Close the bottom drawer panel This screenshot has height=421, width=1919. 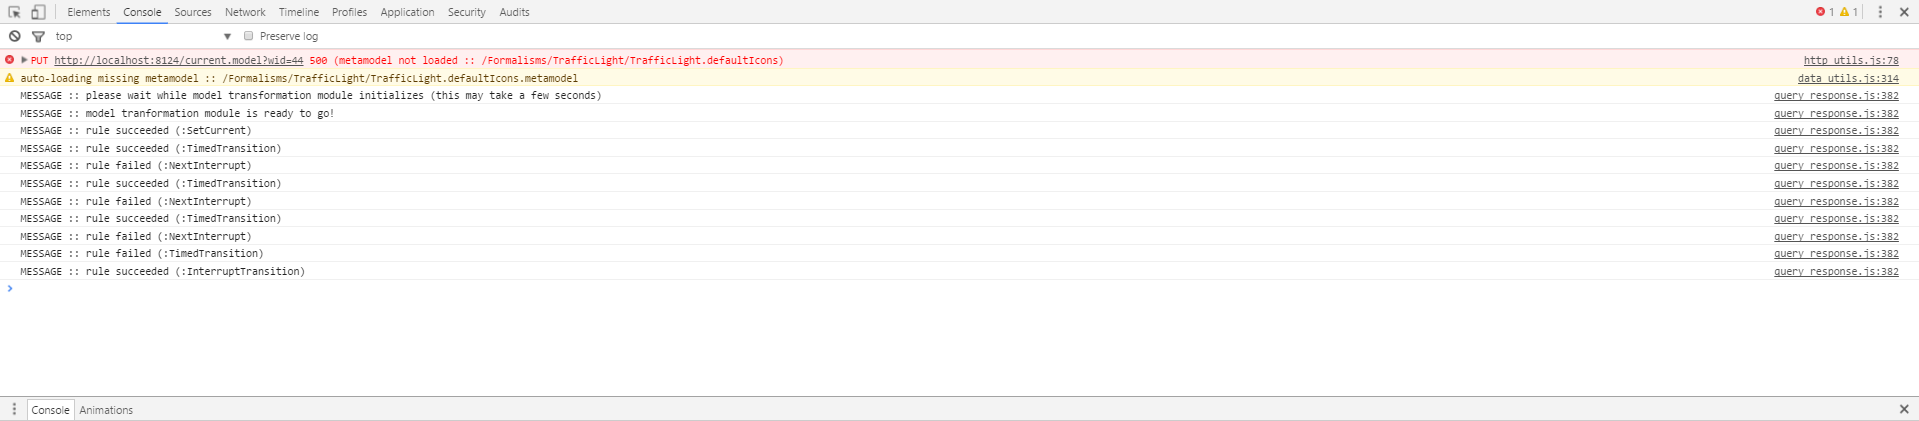coord(1904,409)
